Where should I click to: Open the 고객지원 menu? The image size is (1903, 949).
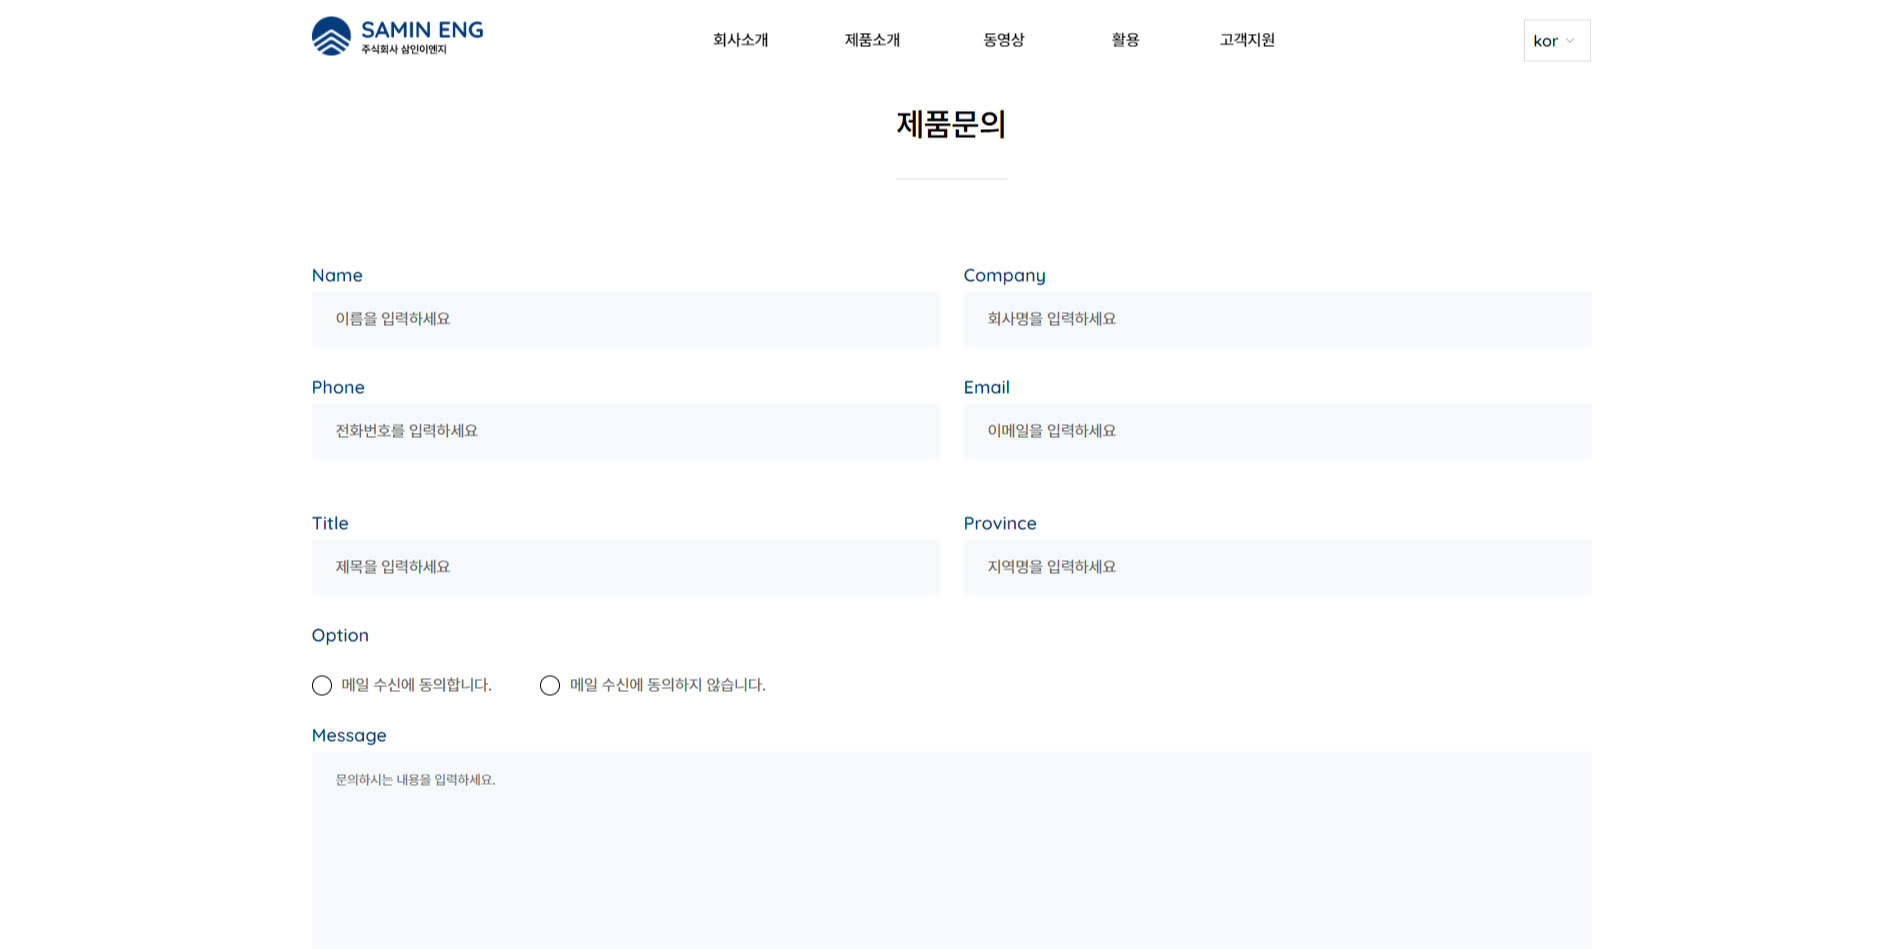coord(1247,40)
